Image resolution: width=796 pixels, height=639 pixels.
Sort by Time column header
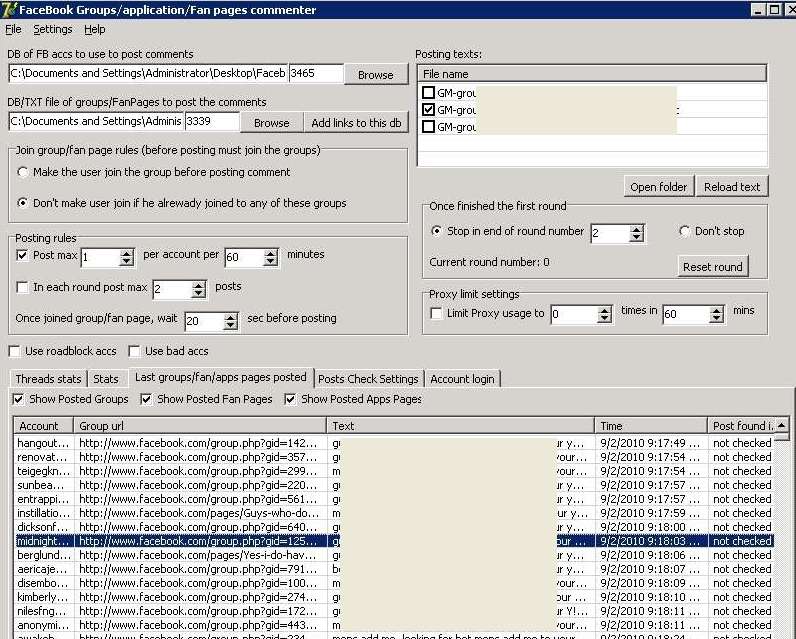tap(651, 426)
